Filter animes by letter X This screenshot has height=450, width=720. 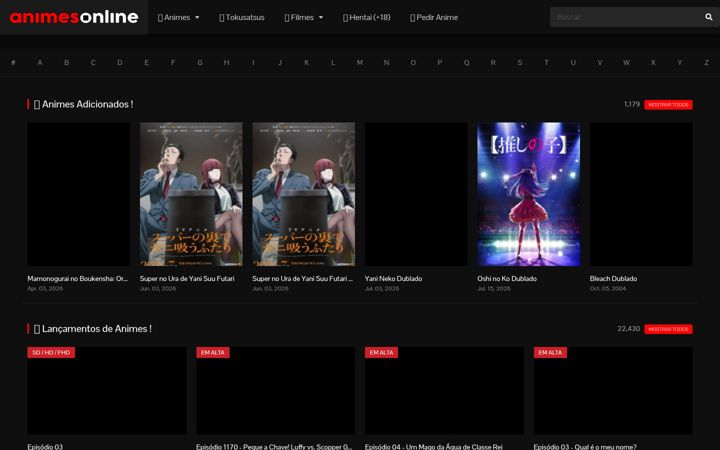point(652,62)
